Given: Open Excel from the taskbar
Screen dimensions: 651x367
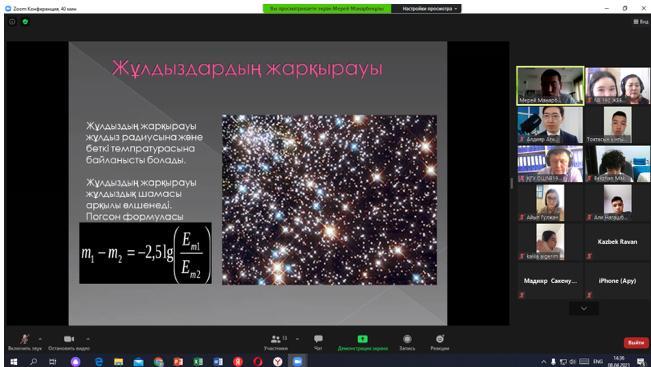Looking at the screenshot, I should [x=198, y=362].
